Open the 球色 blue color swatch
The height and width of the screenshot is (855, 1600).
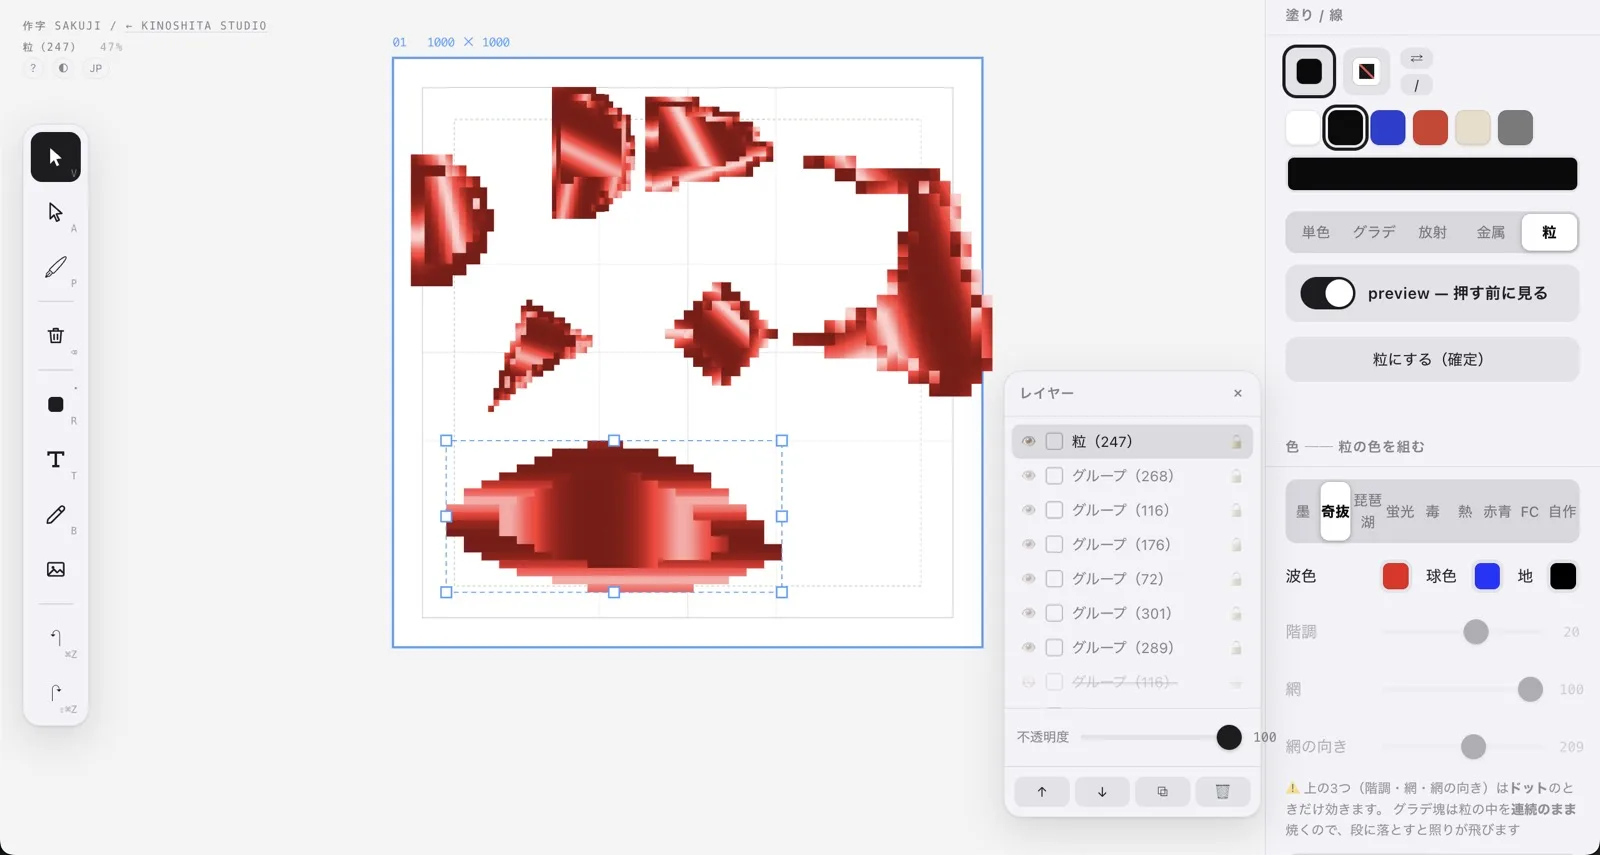[1487, 576]
